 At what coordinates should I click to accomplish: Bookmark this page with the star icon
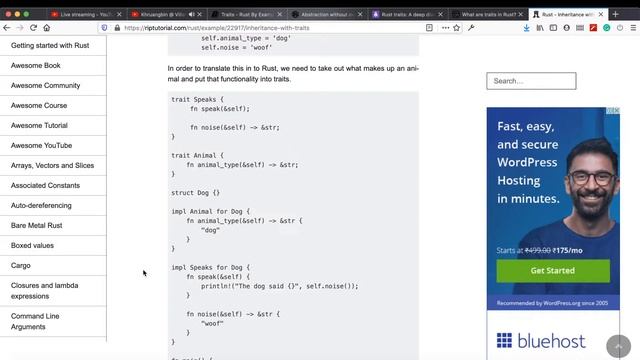coord(456,28)
